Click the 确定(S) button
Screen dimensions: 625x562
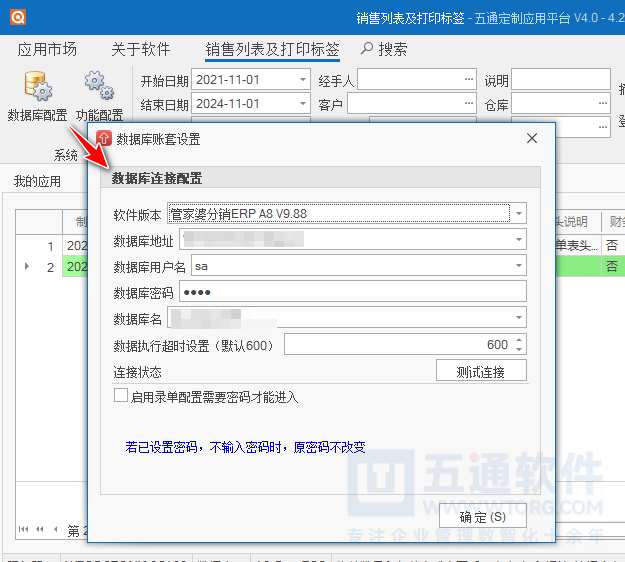pyautogui.click(x=483, y=517)
